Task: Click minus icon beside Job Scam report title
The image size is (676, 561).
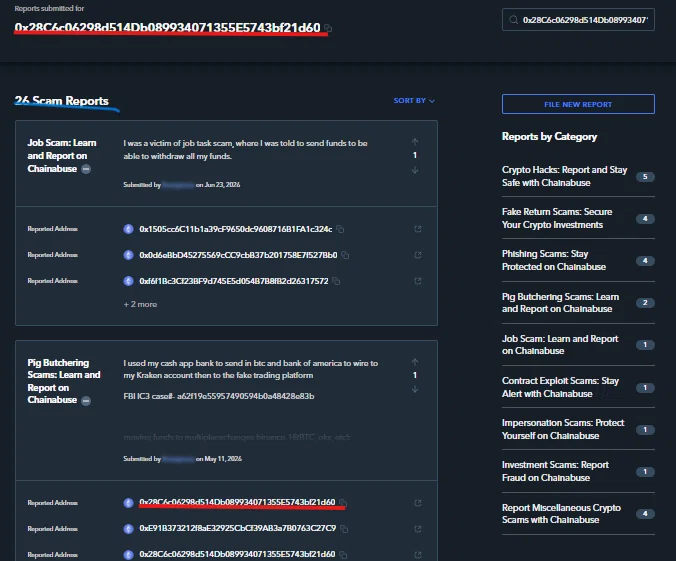Action: 86,169
